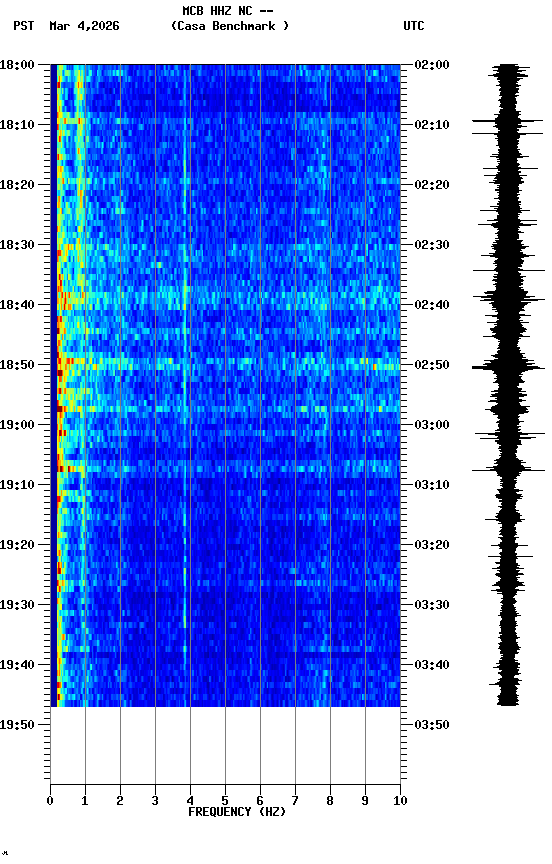
Task: Click the bright spectrogram band at 18:50 PST
Action: (x=228, y=364)
